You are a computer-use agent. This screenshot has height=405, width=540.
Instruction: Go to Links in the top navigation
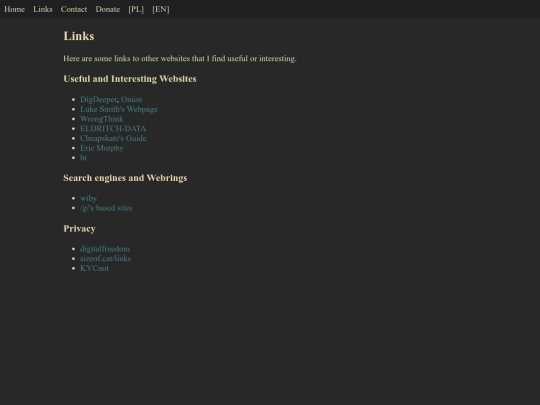tap(43, 9)
